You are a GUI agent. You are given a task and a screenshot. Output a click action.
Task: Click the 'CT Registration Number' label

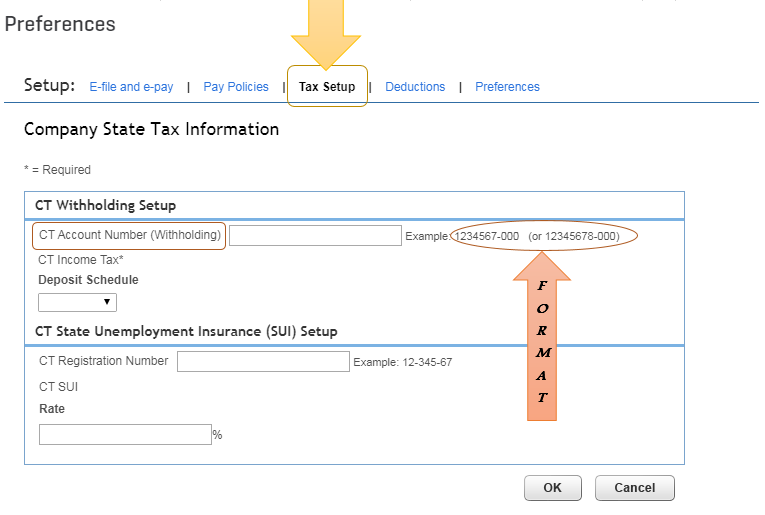(x=103, y=361)
